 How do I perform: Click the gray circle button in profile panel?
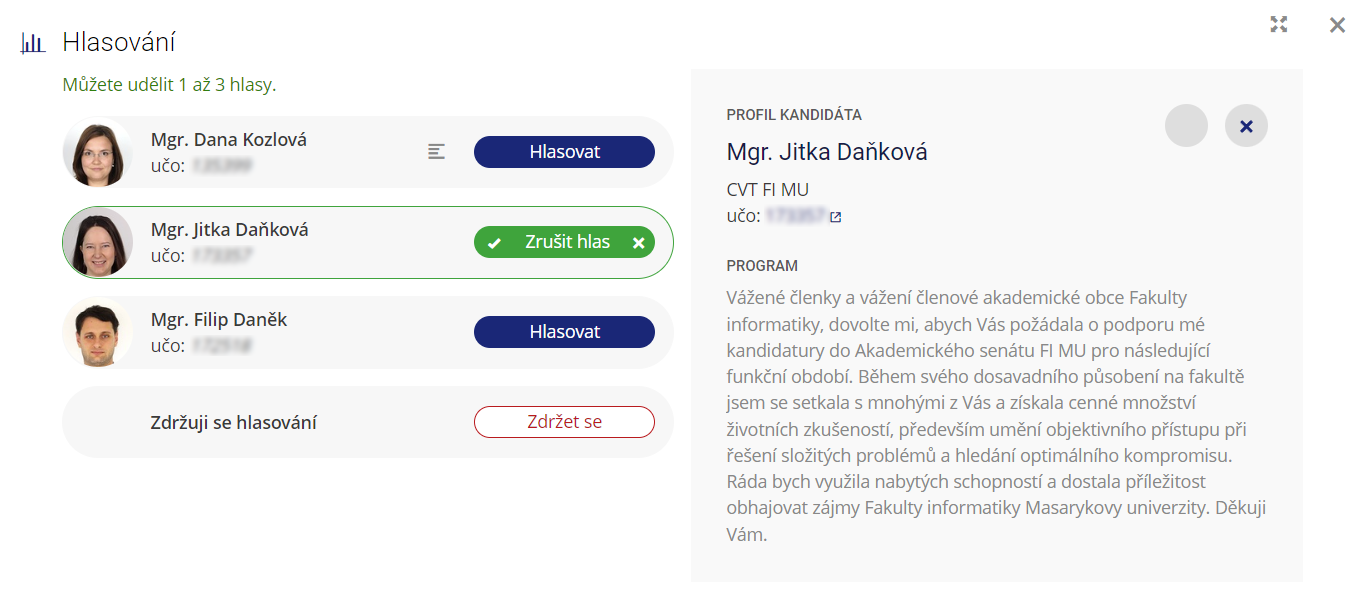[x=1186, y=127]
